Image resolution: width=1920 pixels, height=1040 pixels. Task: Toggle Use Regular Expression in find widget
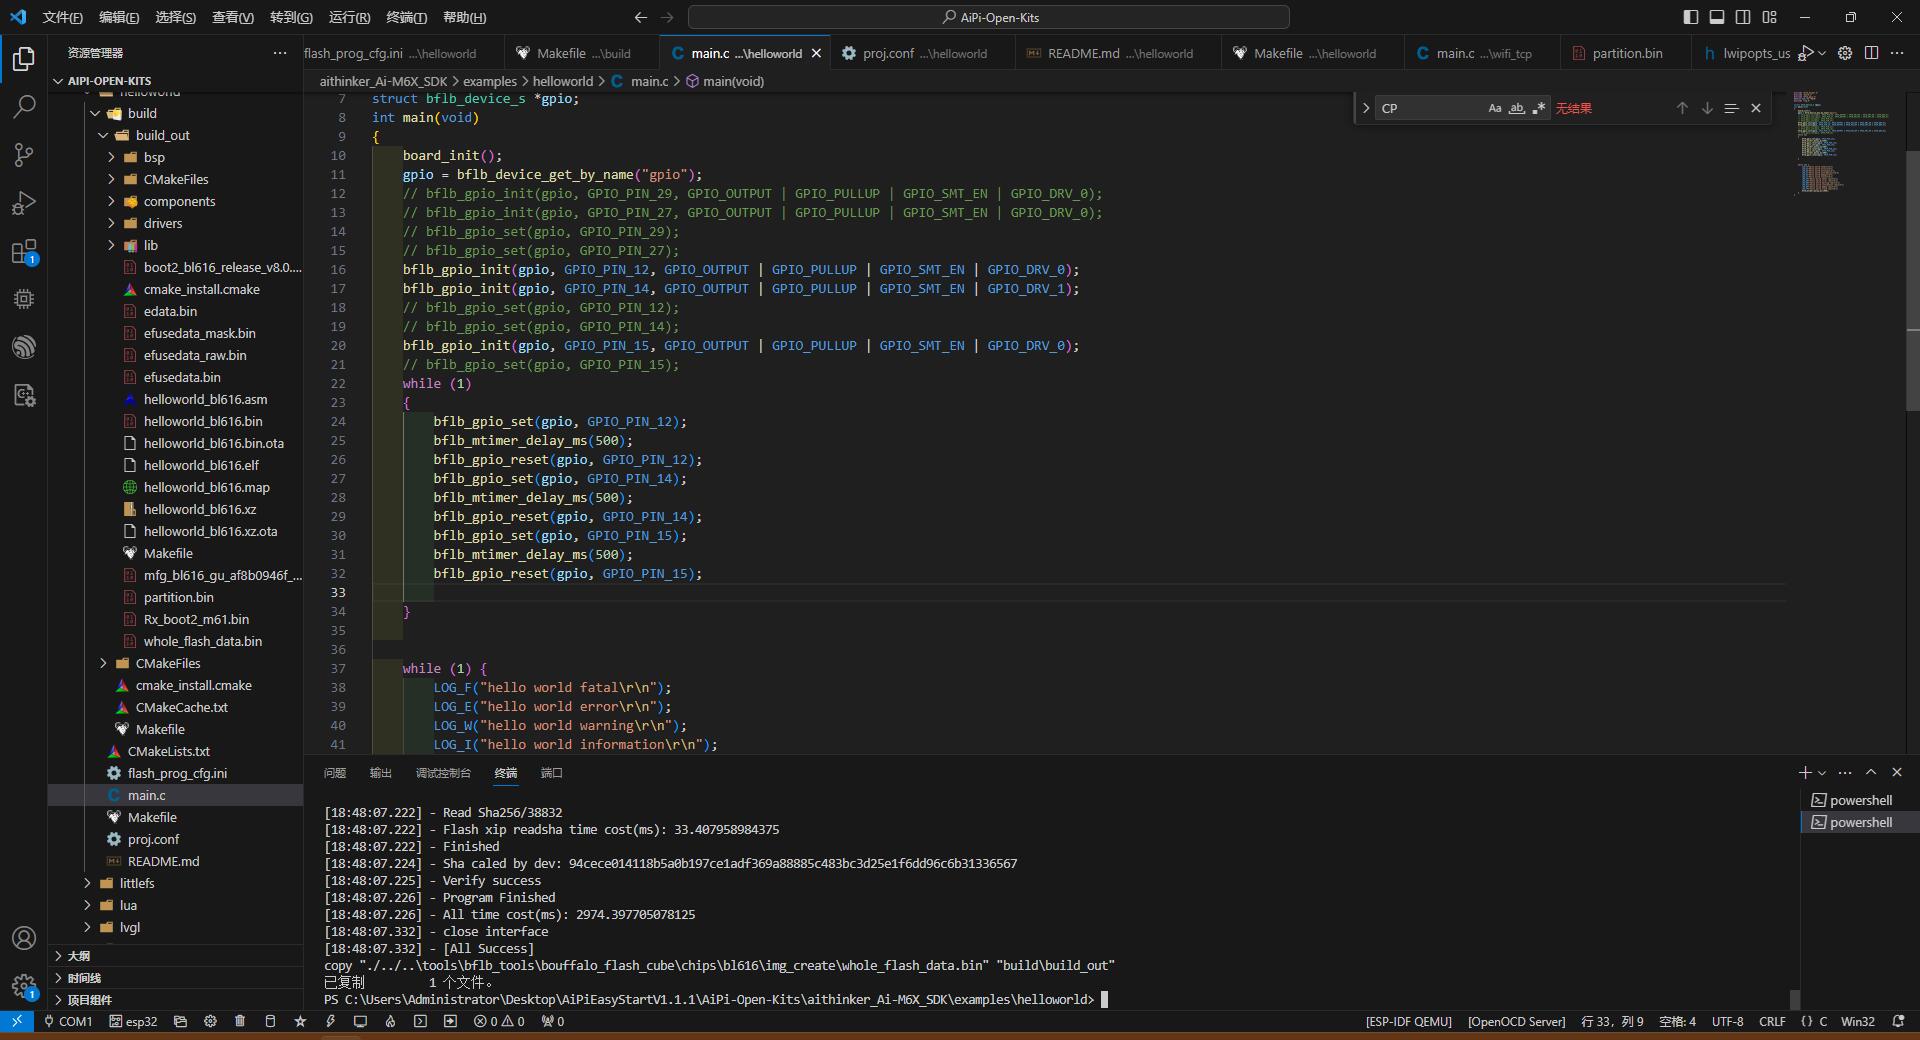tap(1538, 108)
